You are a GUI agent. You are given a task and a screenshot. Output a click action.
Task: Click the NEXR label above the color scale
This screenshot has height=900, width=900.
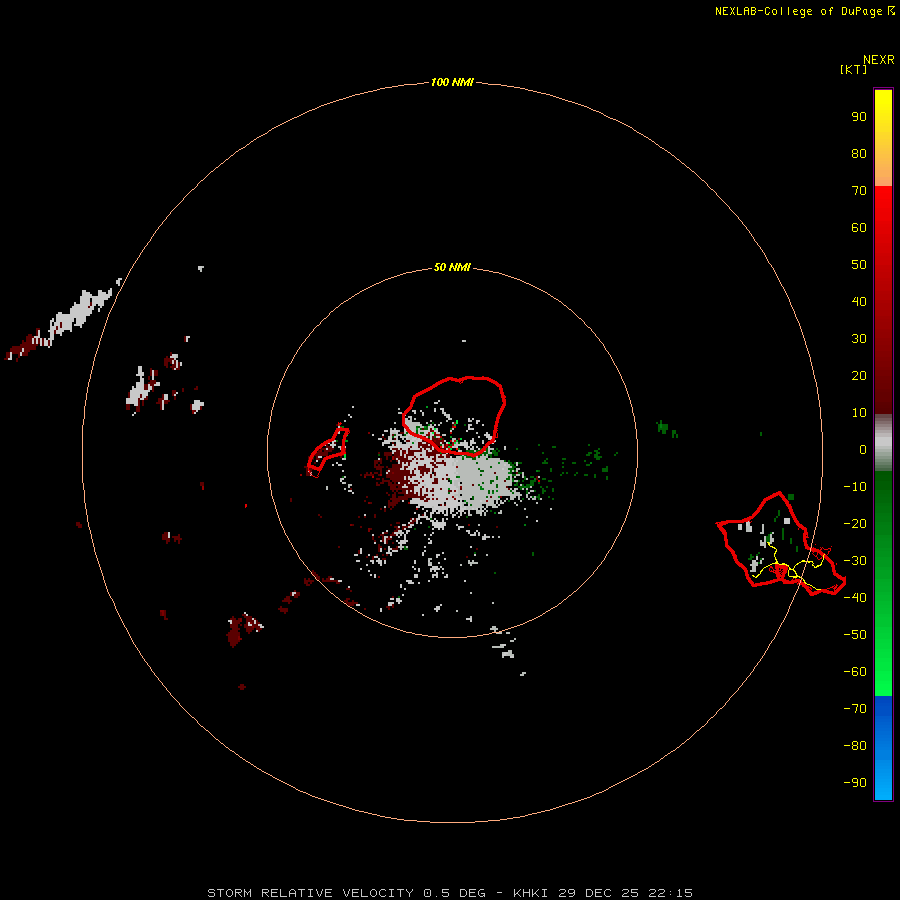pyautogui.click(x=879, y=60)
